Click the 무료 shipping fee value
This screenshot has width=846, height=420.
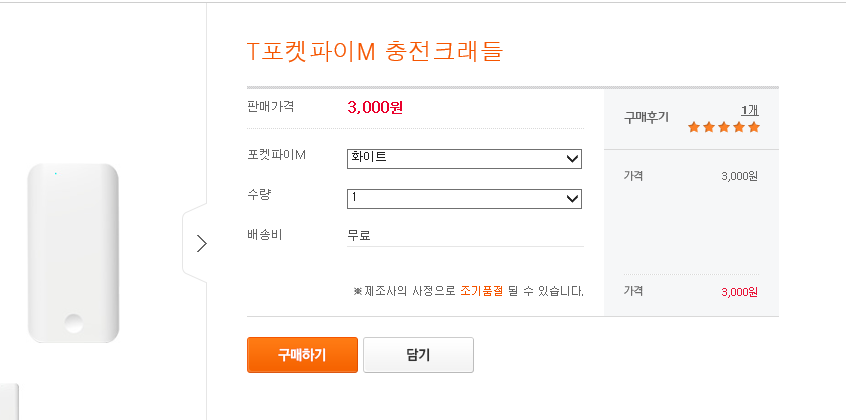pos(359,236)
